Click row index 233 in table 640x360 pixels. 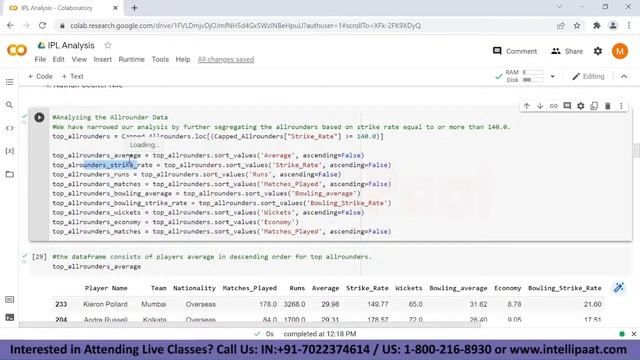pyautogui.click(x=61, y=304)
